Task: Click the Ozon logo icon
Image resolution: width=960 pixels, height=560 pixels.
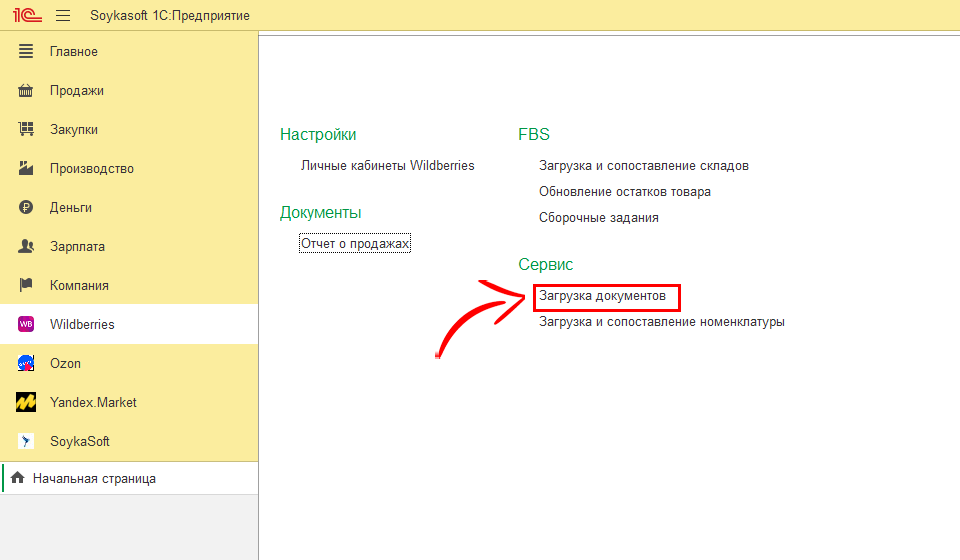Action: coord(27,363)
